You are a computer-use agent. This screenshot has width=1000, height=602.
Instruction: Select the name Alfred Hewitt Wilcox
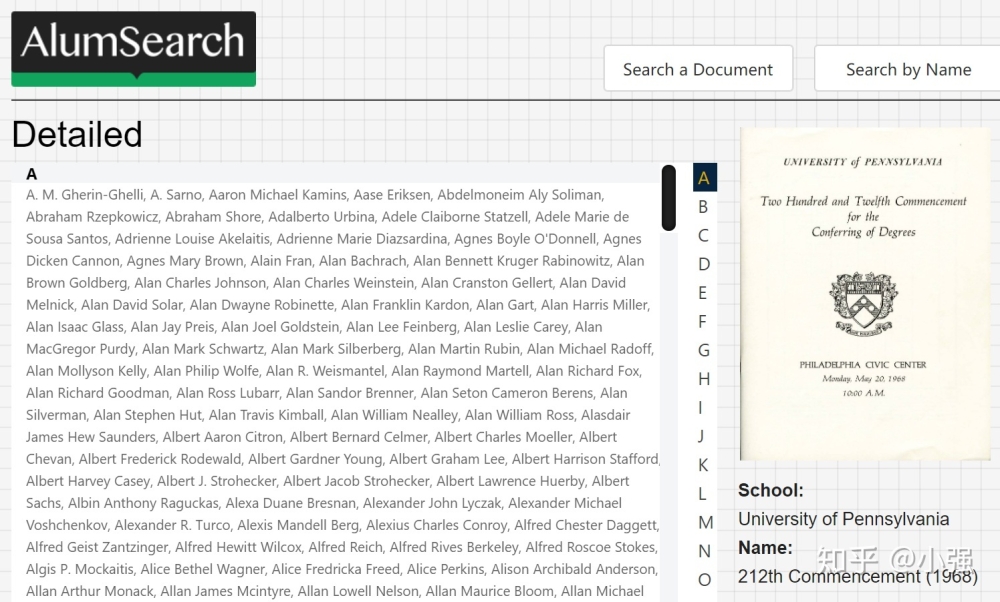(238, 547)
